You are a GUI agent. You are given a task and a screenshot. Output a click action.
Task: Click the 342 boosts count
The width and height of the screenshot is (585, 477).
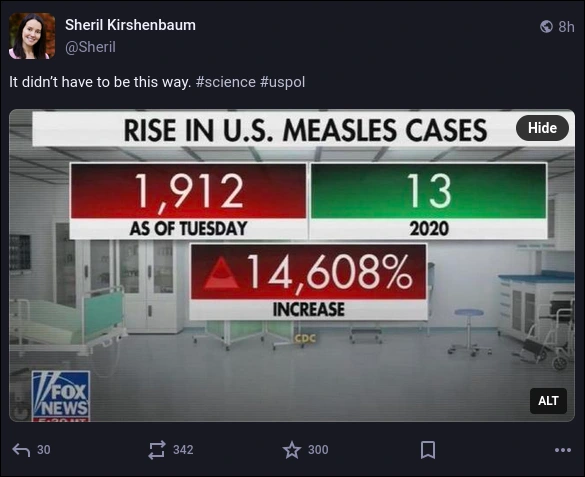pyautogui.click(x=183, y=450)
